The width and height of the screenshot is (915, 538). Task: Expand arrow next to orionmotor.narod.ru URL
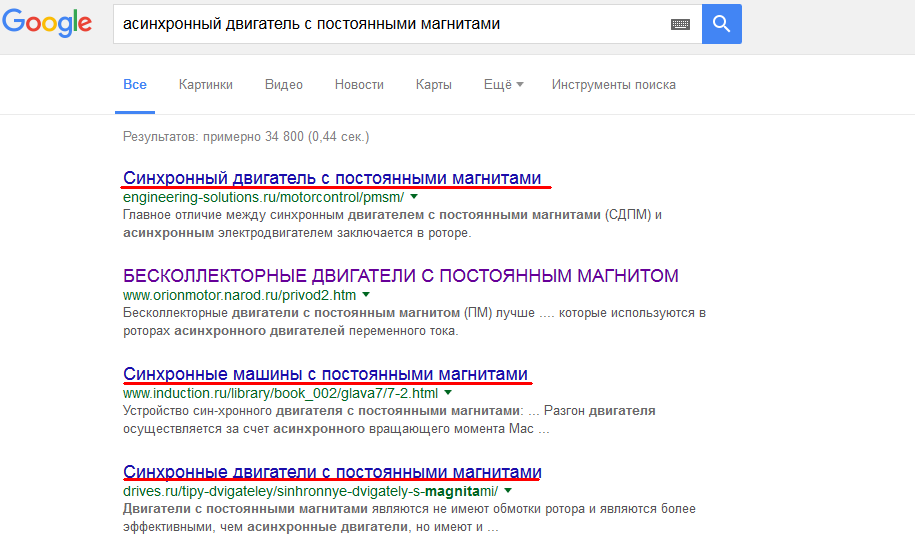coord(366,295)
